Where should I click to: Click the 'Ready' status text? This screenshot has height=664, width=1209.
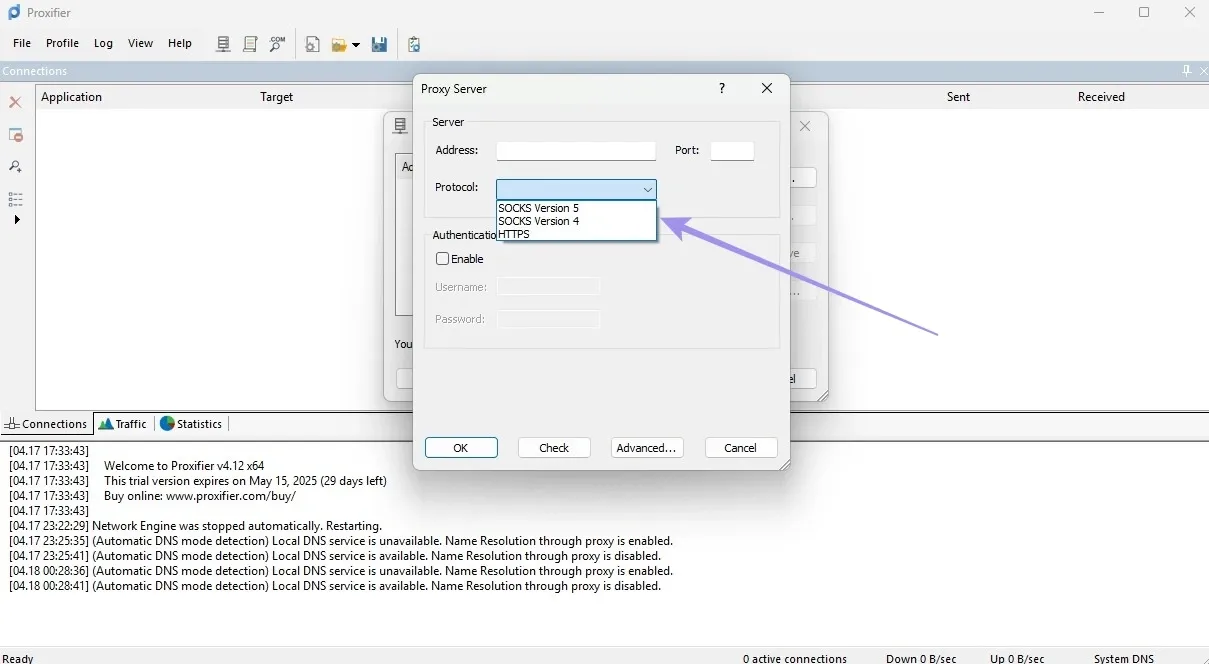(x=17, y=658)
